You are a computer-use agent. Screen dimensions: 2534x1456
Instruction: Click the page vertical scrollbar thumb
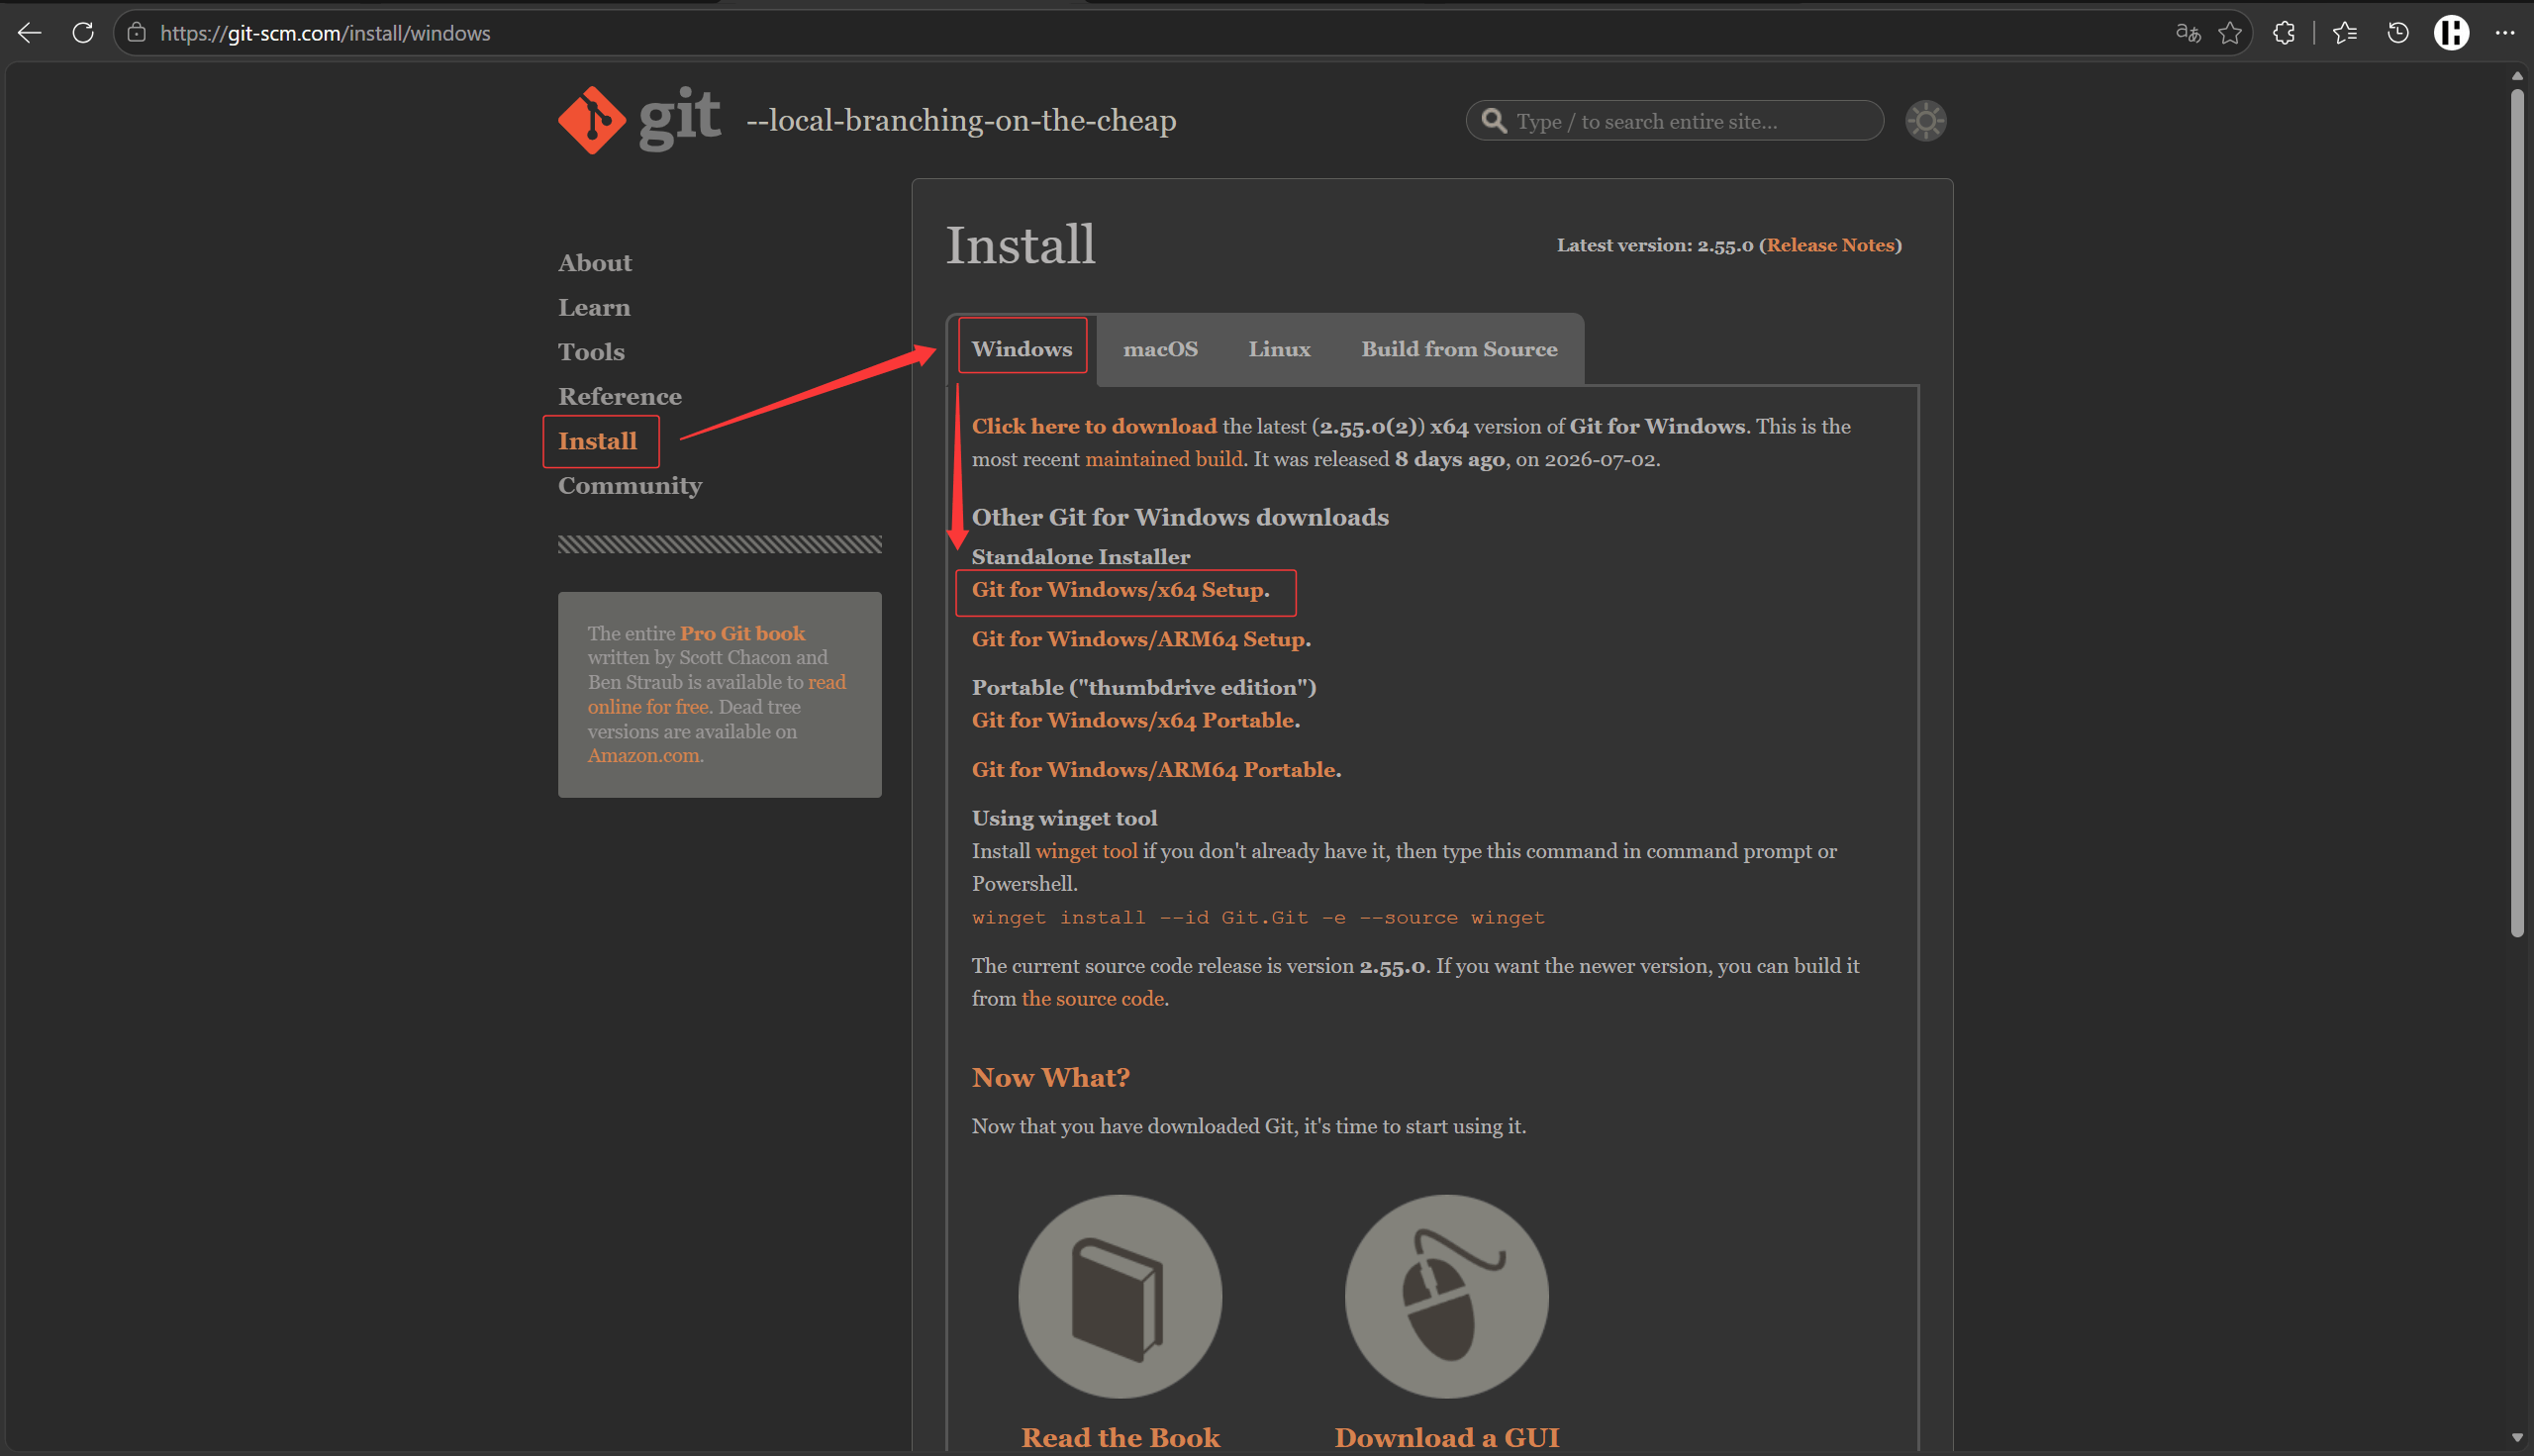(2517, 513)
